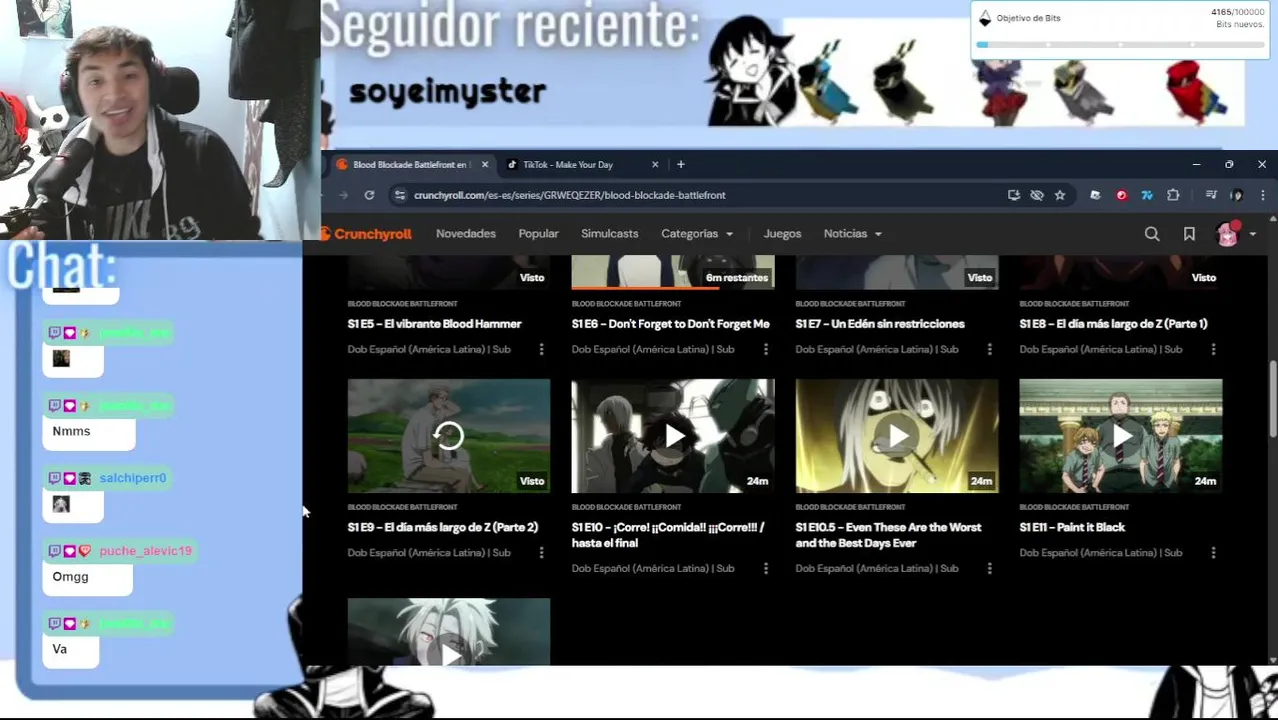Screen dimensions: 1278x720
Task: Open S1 E10 ¡Corre! ¡¡Comida!! title link
Action: [x=668, y=535]
